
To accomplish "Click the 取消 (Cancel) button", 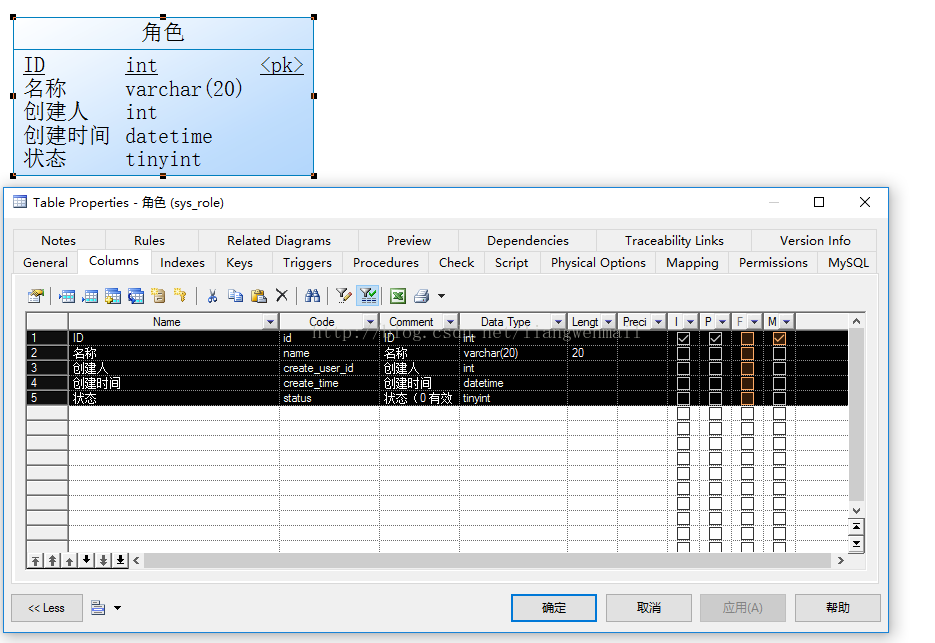I will click(649, 608).
